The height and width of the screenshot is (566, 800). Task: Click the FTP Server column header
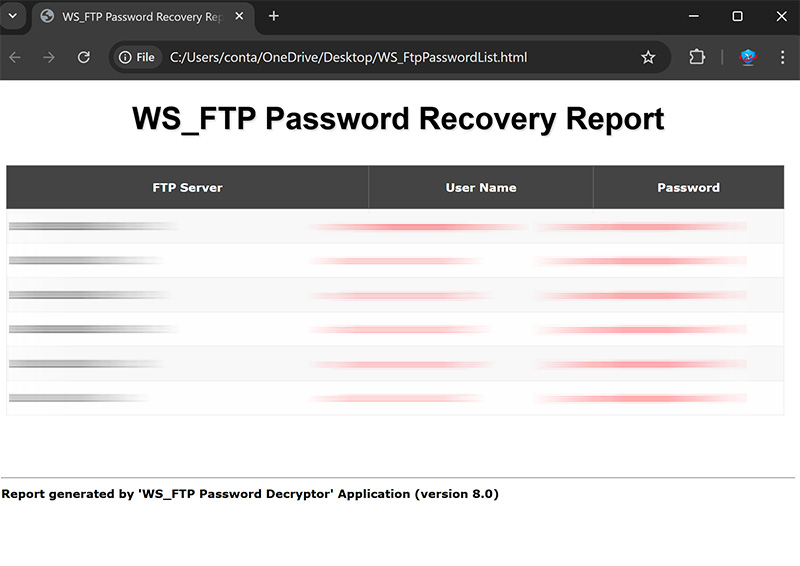pos(187,187)
